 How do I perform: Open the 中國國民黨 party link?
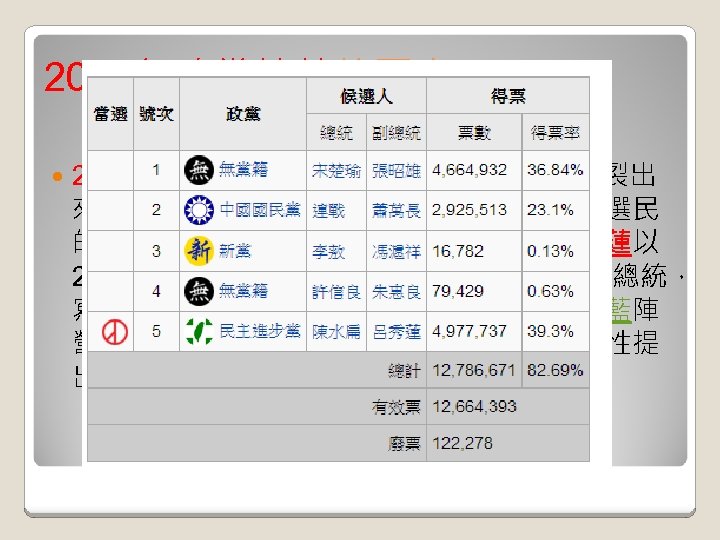click(x=260, y=210)
